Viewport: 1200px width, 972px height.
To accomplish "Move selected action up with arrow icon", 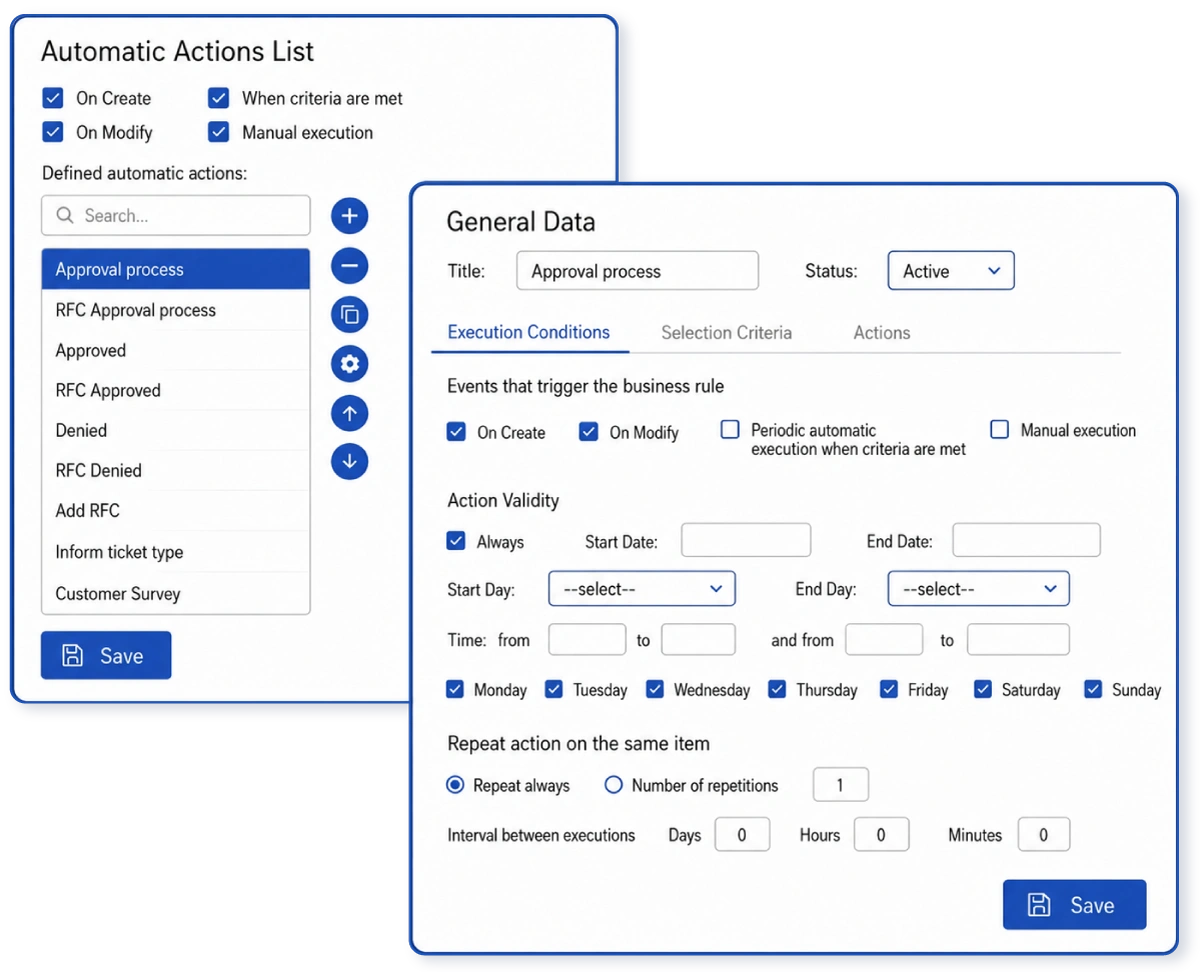I will [x=350, y=413].
